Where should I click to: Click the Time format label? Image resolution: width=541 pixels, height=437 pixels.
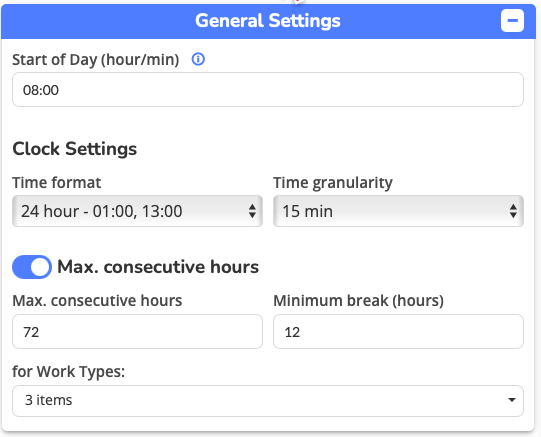coord(57,182)
